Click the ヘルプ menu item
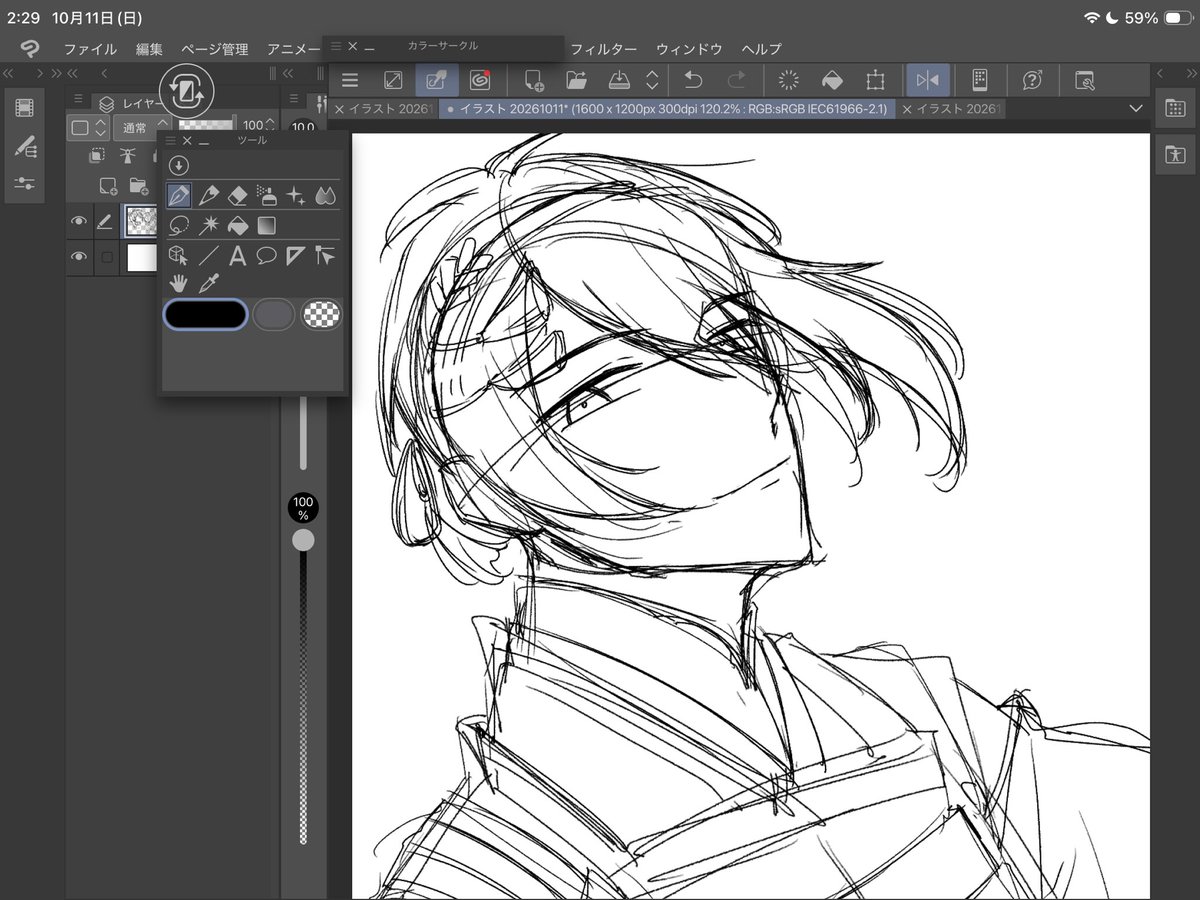Viewport: 1200px width, 900px height. tap(762, 49)
